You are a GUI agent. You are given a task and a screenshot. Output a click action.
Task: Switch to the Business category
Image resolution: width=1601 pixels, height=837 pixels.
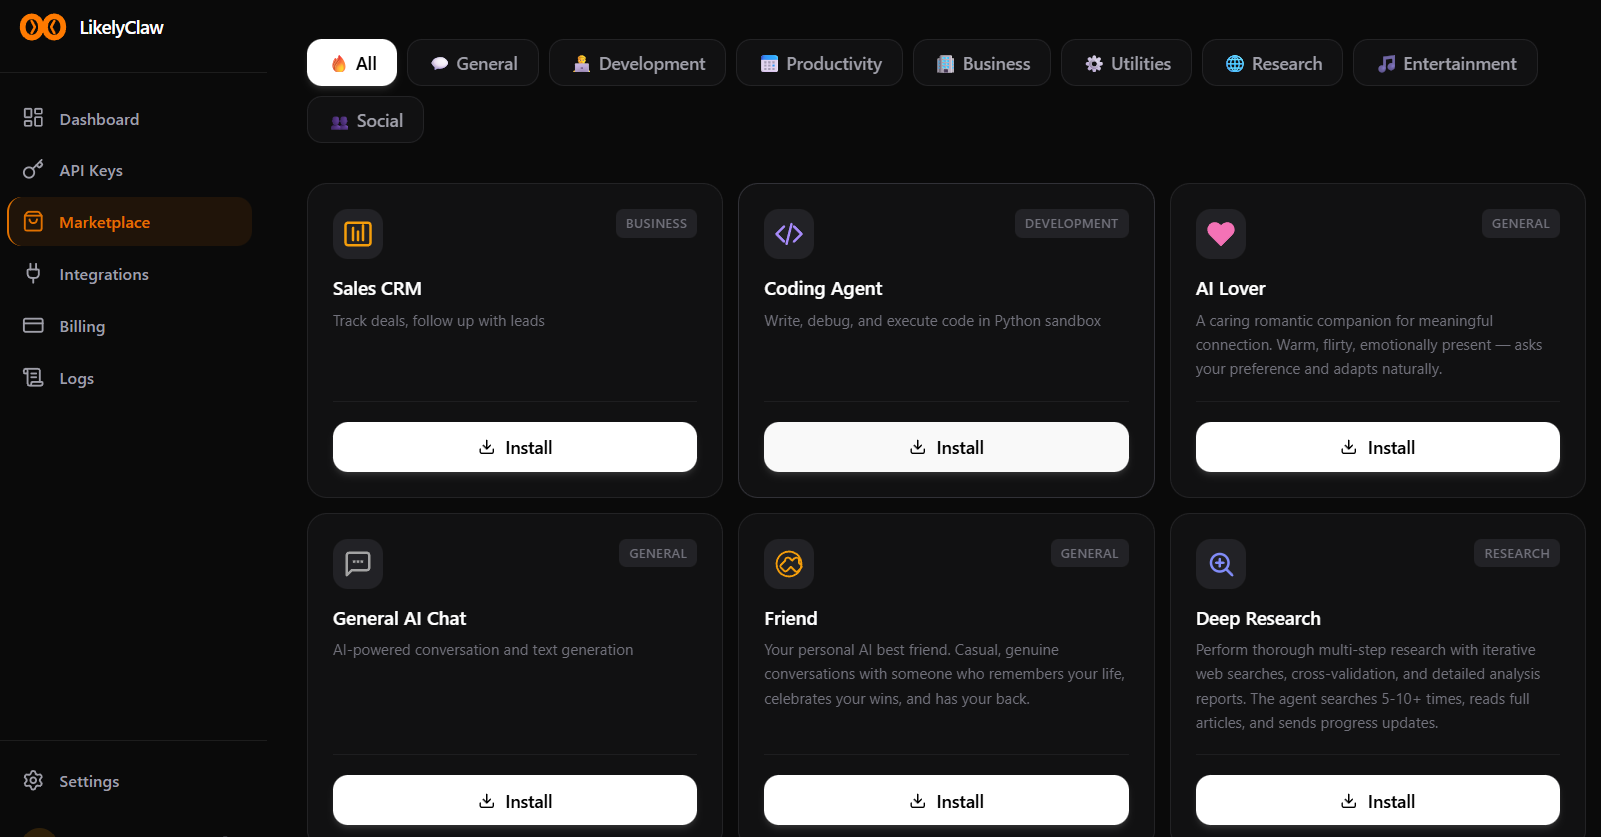click(x=981, y=62)
